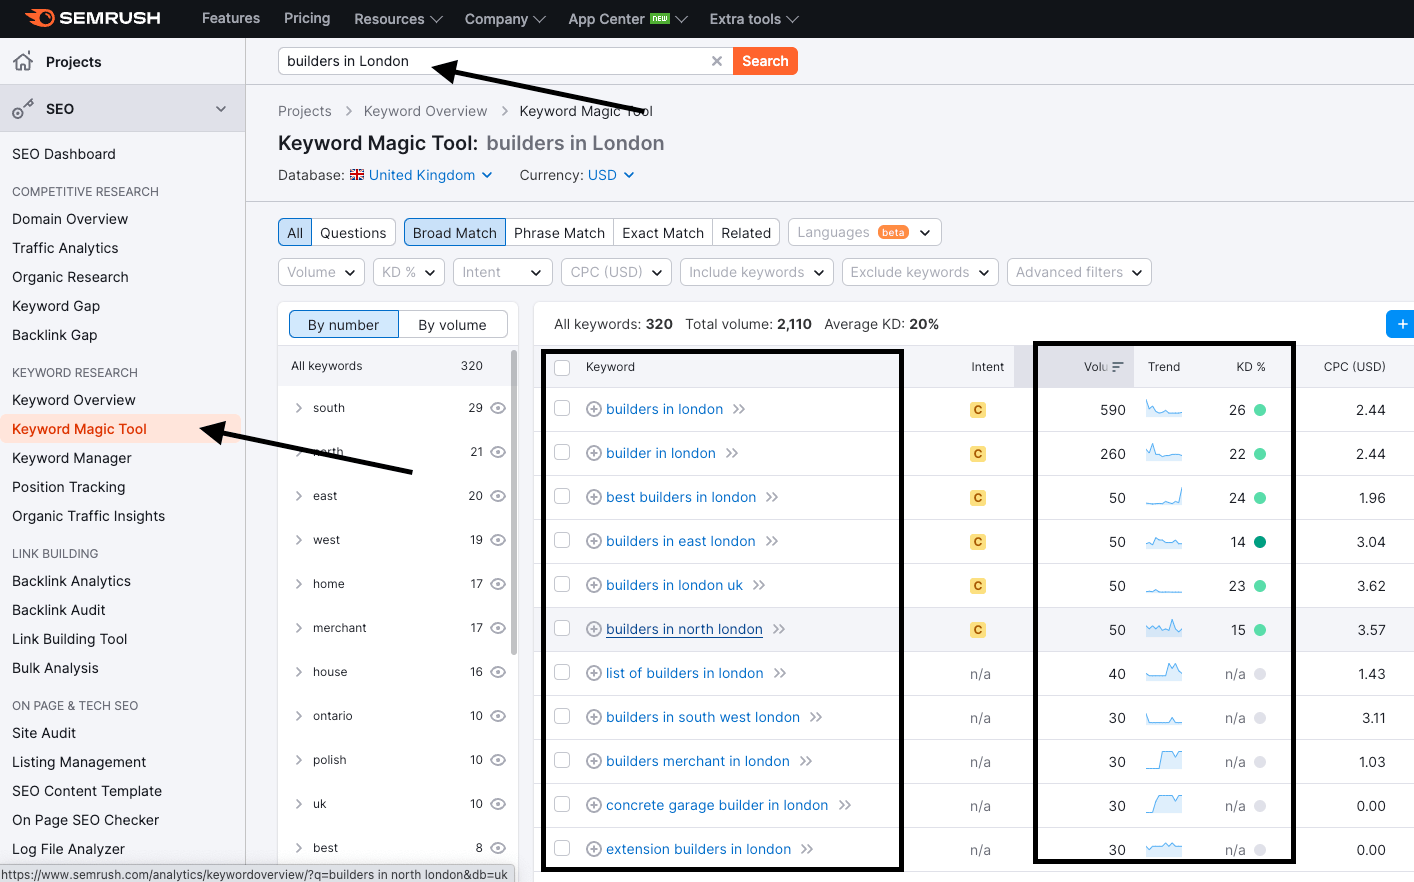Image resolution: width=1414 pixels, height=882 pixels.
Task: Click double arrows after 'extension builders in london'
Action: pyautogui.click(x=807, y=849)
